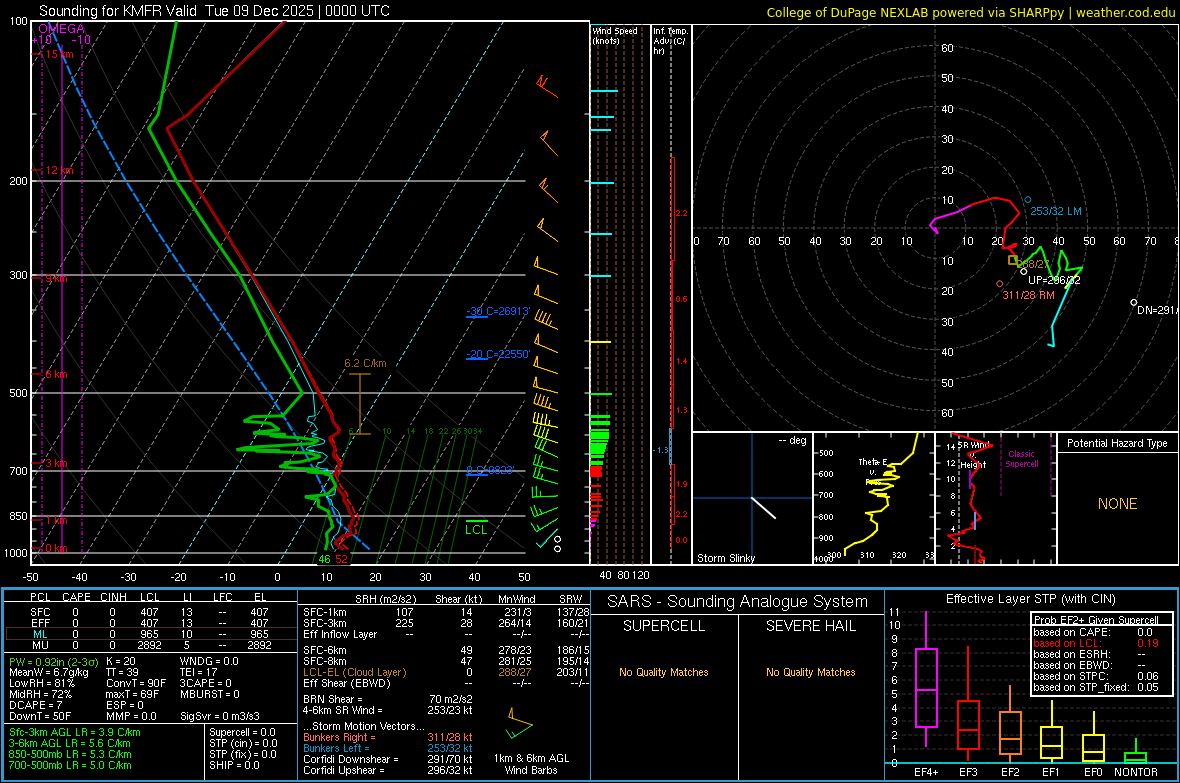Image resolution: width=1180 pixels, height=783 pixels.
Task: Click the white Storm Slinky line
Action: (x=763, y=507)
